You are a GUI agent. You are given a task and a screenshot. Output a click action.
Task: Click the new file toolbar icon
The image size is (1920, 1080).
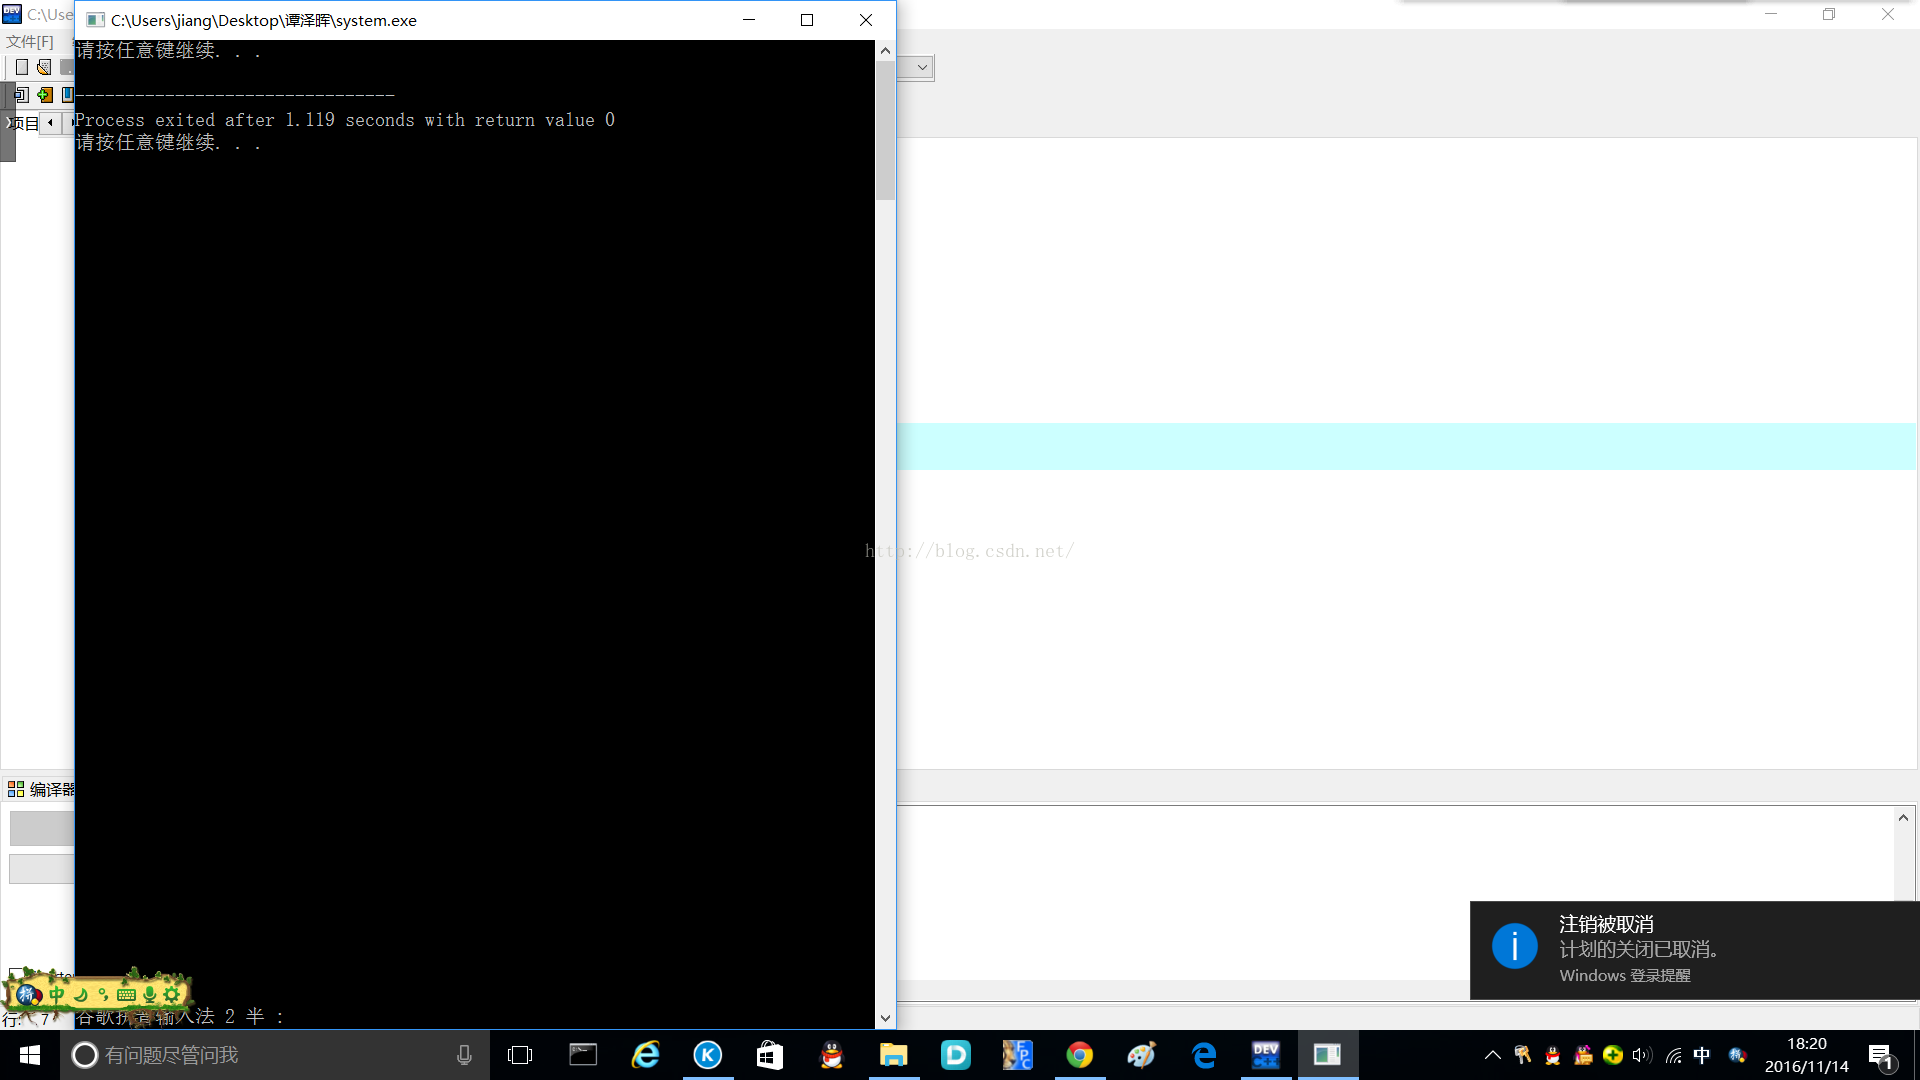coord(22,67)
